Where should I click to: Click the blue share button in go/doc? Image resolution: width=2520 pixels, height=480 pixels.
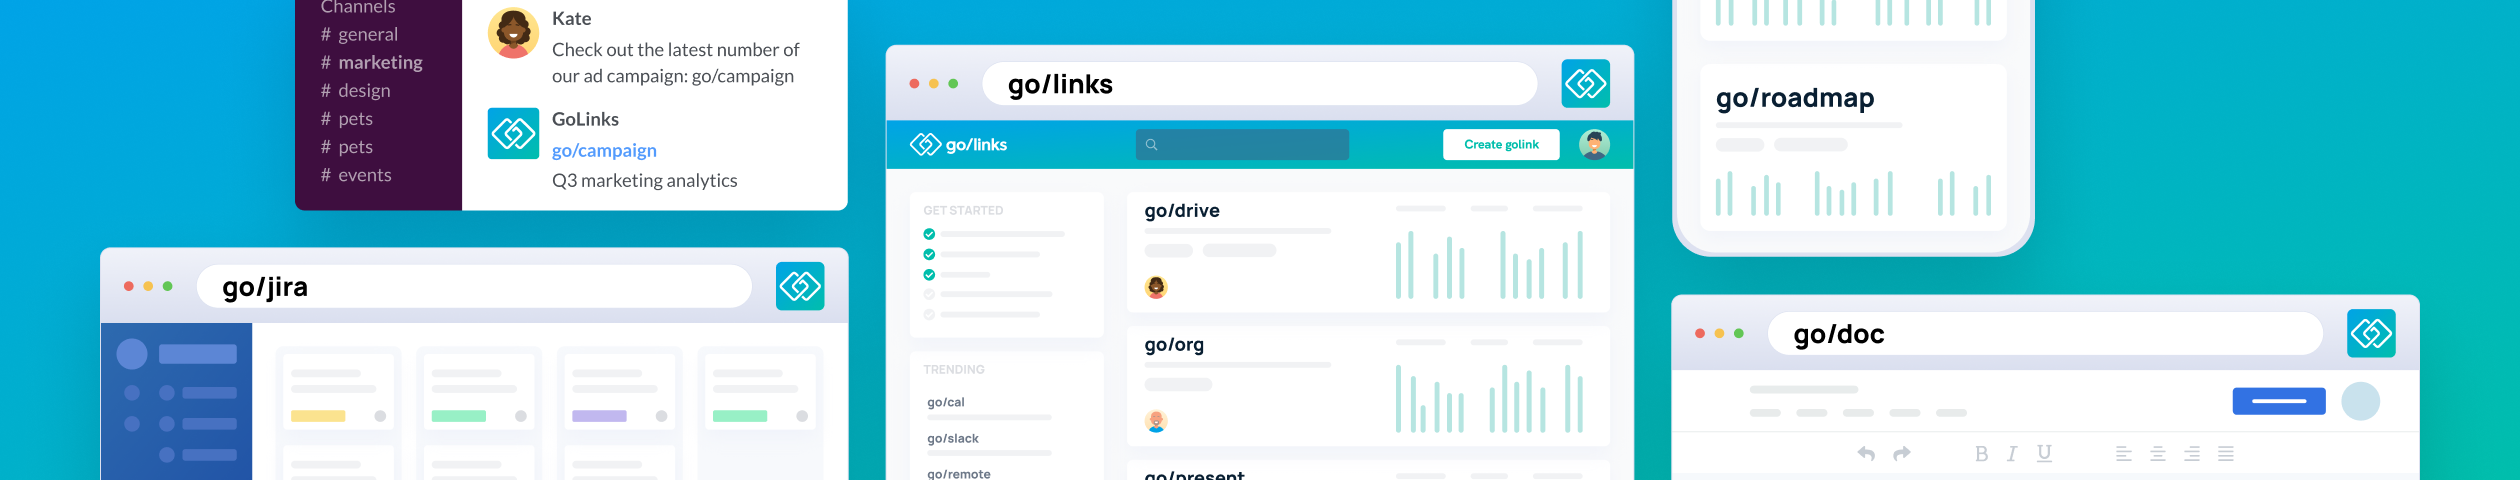pyautogui.click(x=2279, y=402)
